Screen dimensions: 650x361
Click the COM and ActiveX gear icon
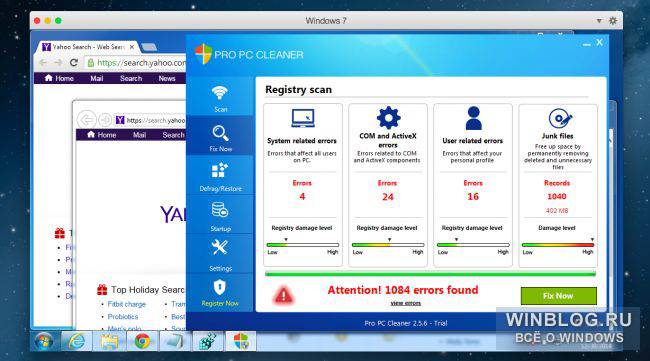pyautogui.click(x=388, y=118)
